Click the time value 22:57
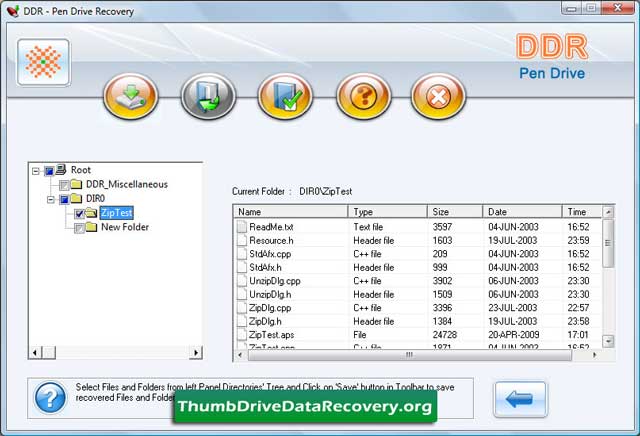Image resolution: width=640 pixels, height=436 pixels. (x=578, y=308)
